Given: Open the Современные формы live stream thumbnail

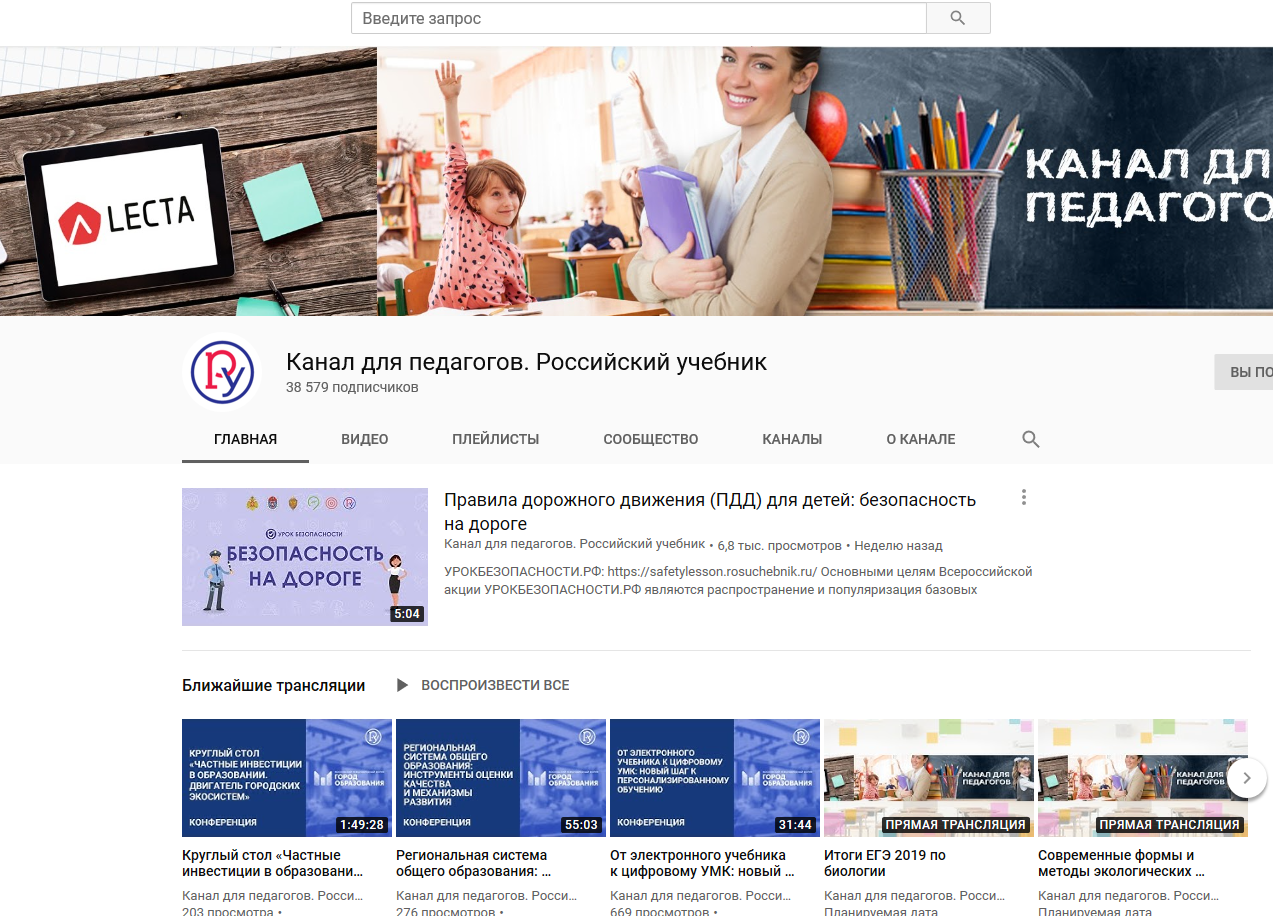Looking at the screenshot, I should [1143, 778].
